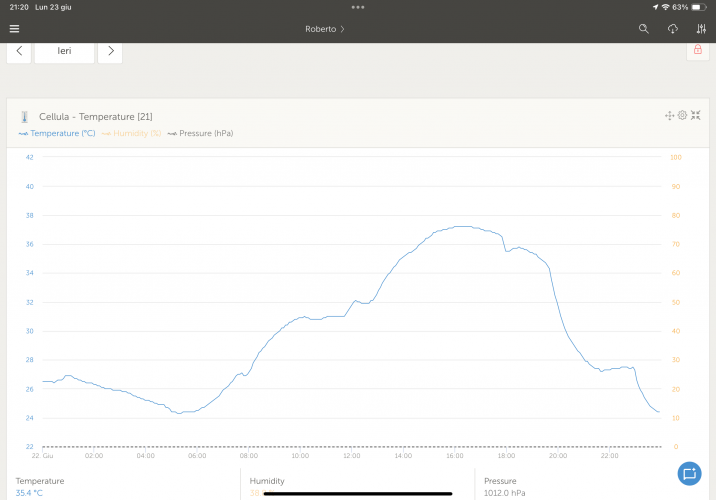The width and height of the screenshot is (716, 500).
Task: Open the search icon in top bar
Action: click(644, 29)
